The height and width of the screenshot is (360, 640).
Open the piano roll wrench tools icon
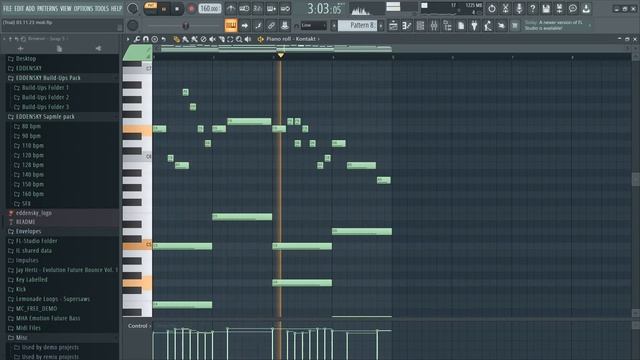pyautogui.click(x=137, y=39)
